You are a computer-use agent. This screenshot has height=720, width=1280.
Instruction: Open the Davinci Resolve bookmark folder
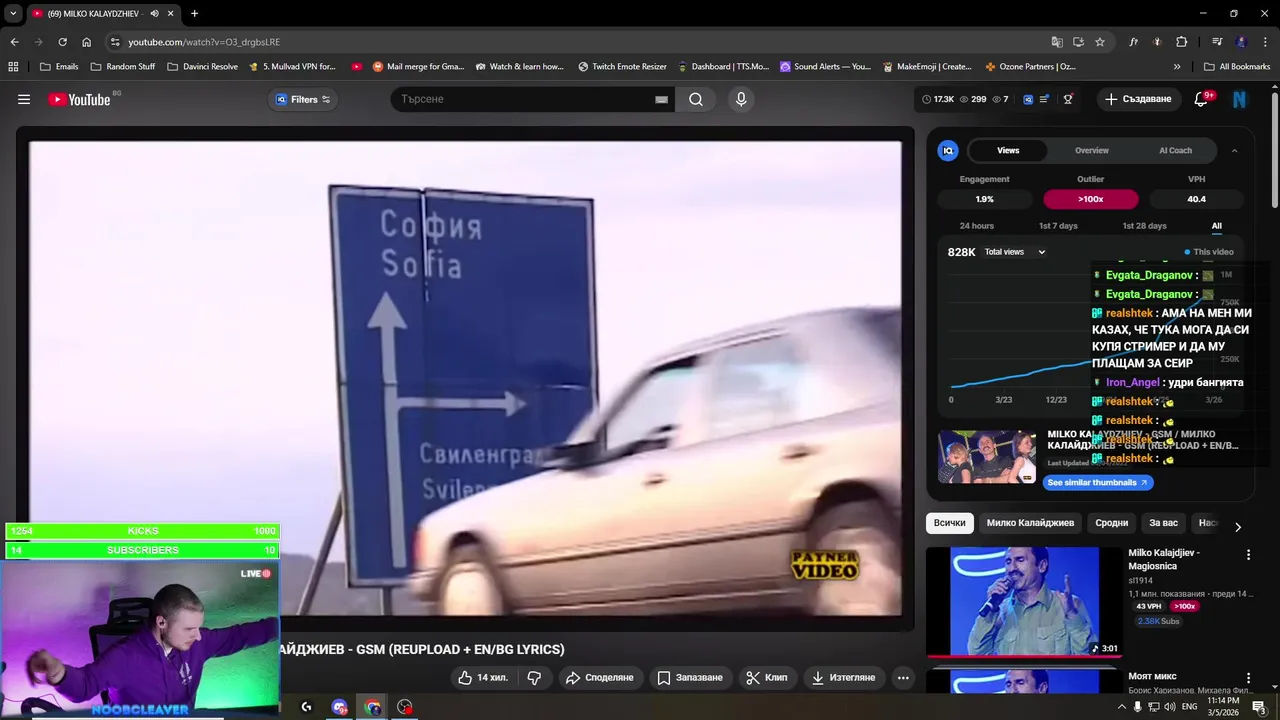click(202, 67)
